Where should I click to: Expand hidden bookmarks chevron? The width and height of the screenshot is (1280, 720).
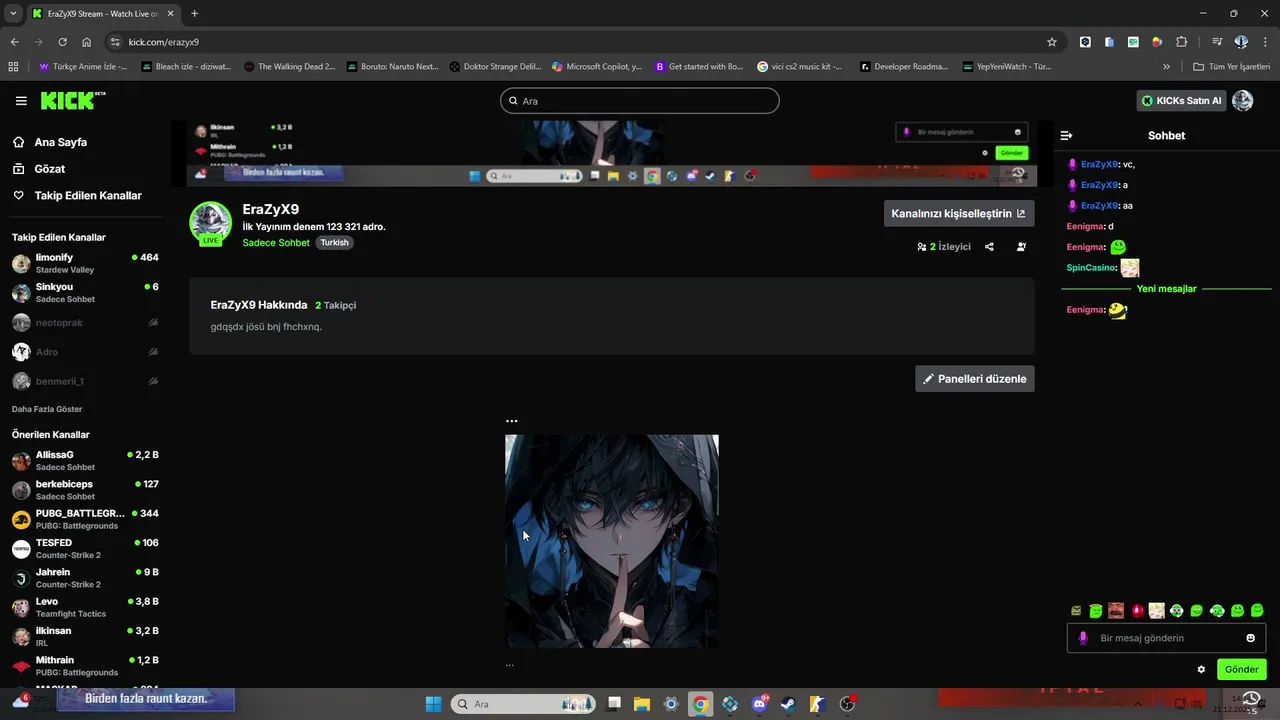point(1166,67)
